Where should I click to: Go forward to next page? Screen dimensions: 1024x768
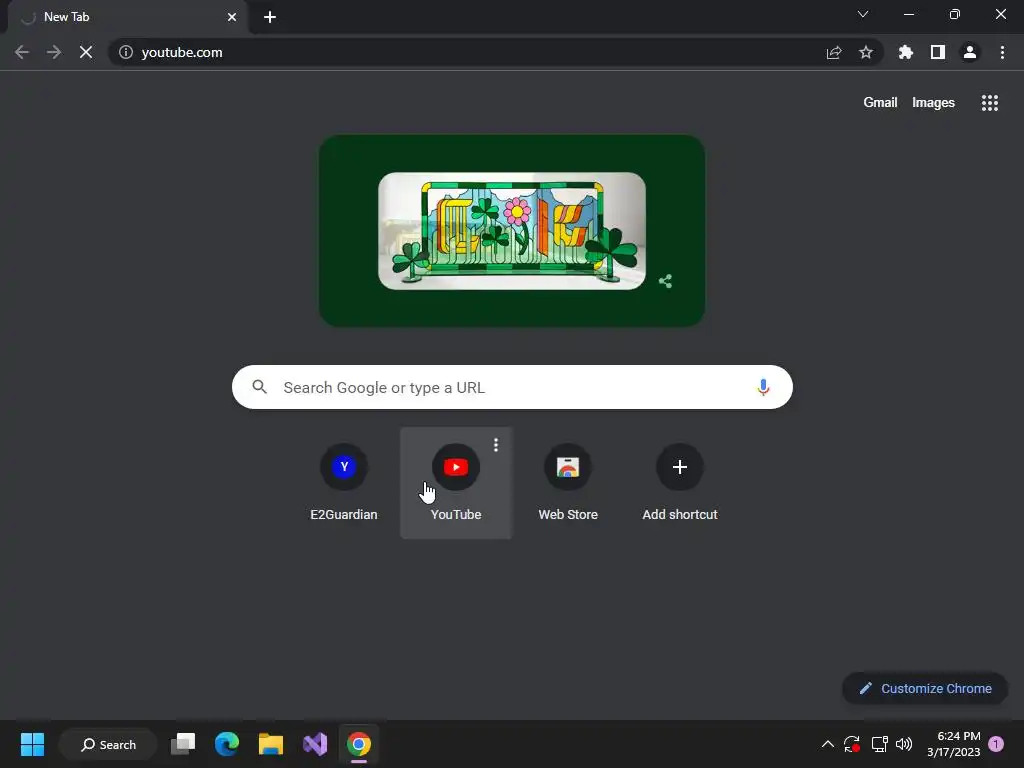(x=54, y=52)
